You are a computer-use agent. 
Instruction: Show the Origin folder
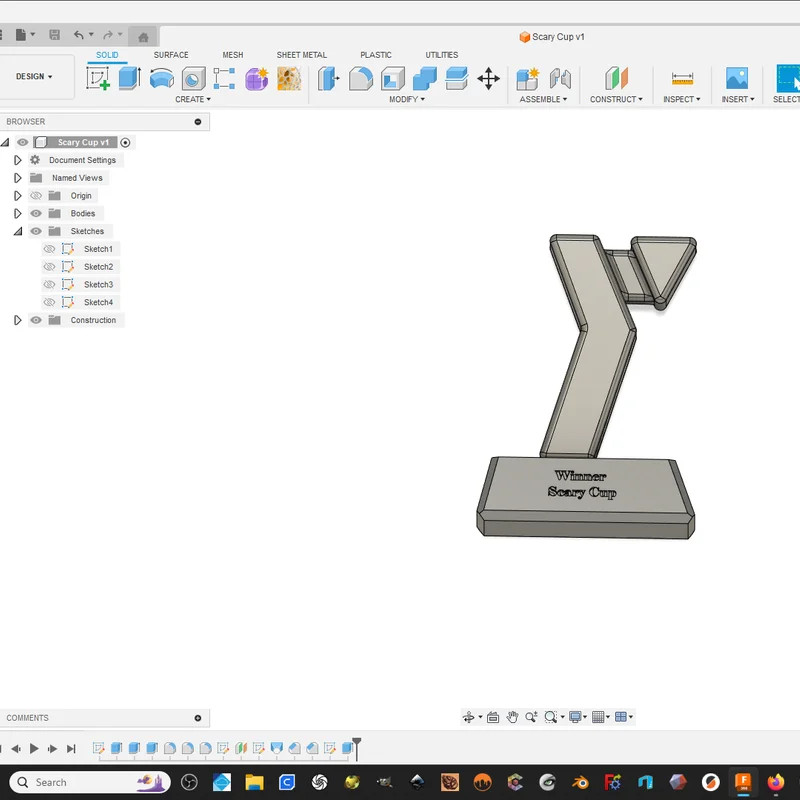(x=36, y=195)
